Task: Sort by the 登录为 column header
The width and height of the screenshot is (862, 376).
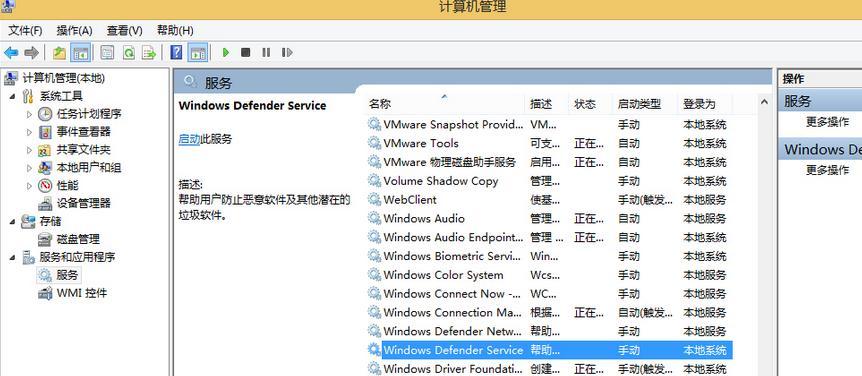Action: [x=705, y=104]
